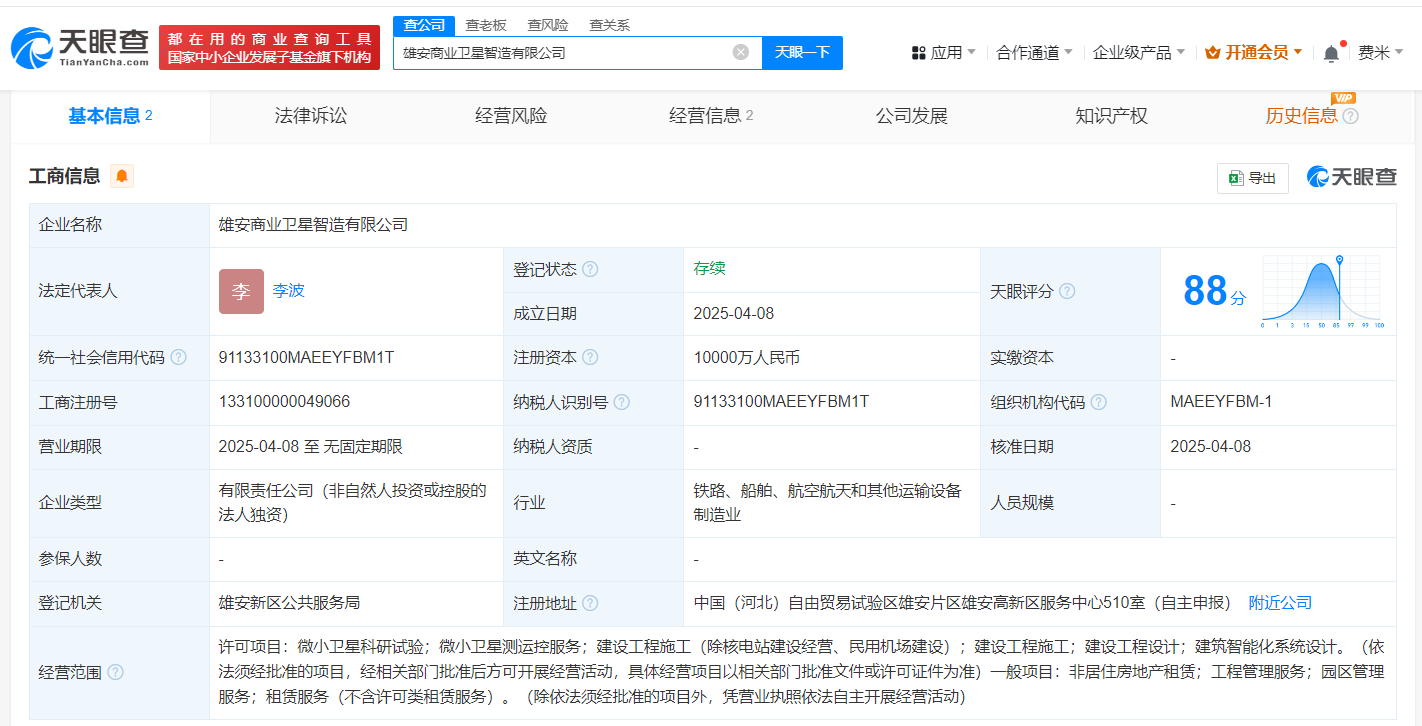Open the notification bell in header

(1330, 54)
